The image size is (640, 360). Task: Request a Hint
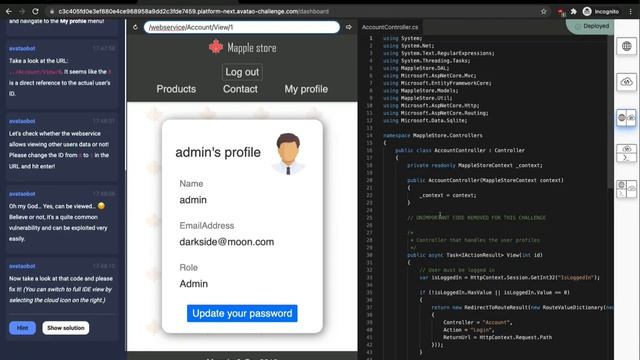pos(22,328)
